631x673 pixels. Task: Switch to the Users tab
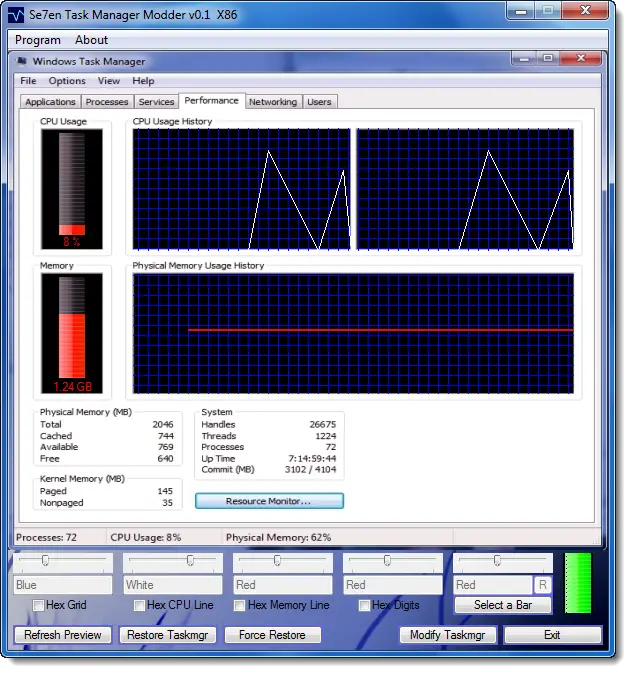point(319,102)
